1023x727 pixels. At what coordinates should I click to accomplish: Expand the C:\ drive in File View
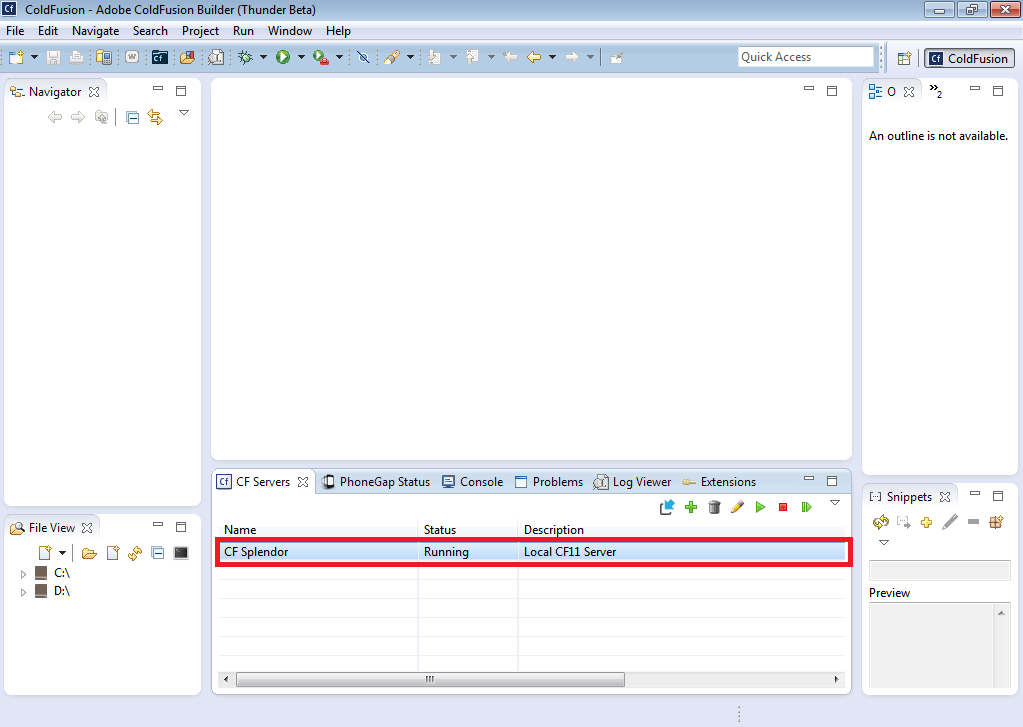point(23,573)
